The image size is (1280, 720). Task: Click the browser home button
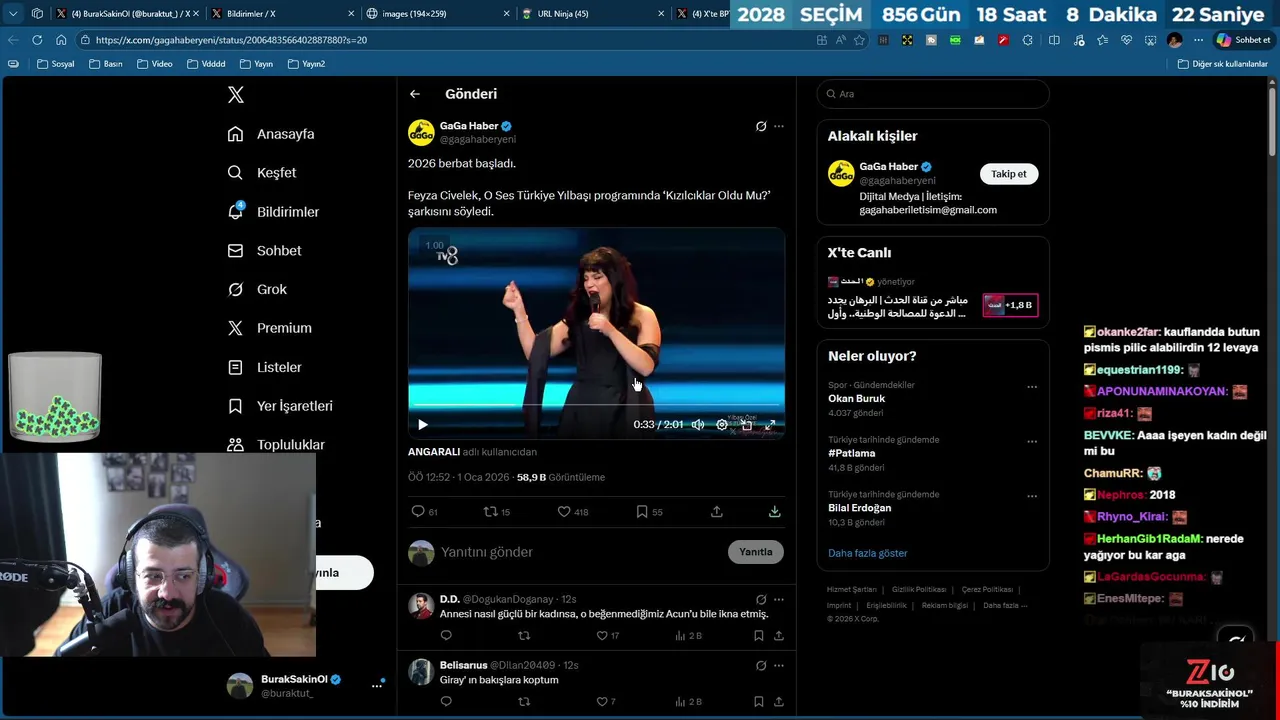(61, 40)
